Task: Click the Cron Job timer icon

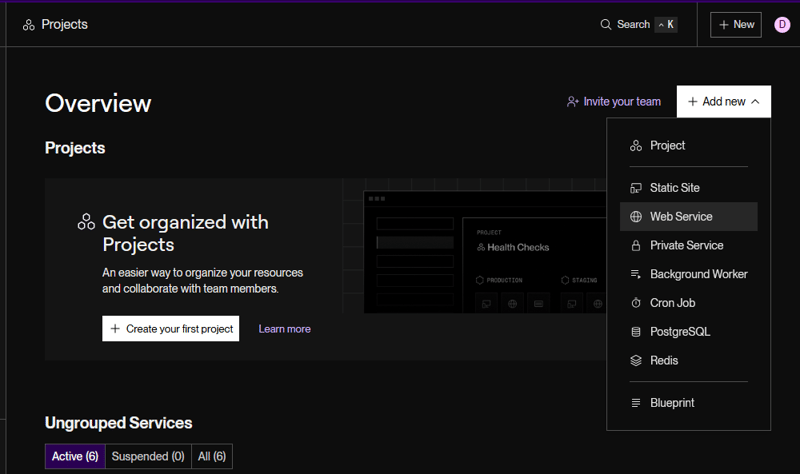Action: pos(636,303)
